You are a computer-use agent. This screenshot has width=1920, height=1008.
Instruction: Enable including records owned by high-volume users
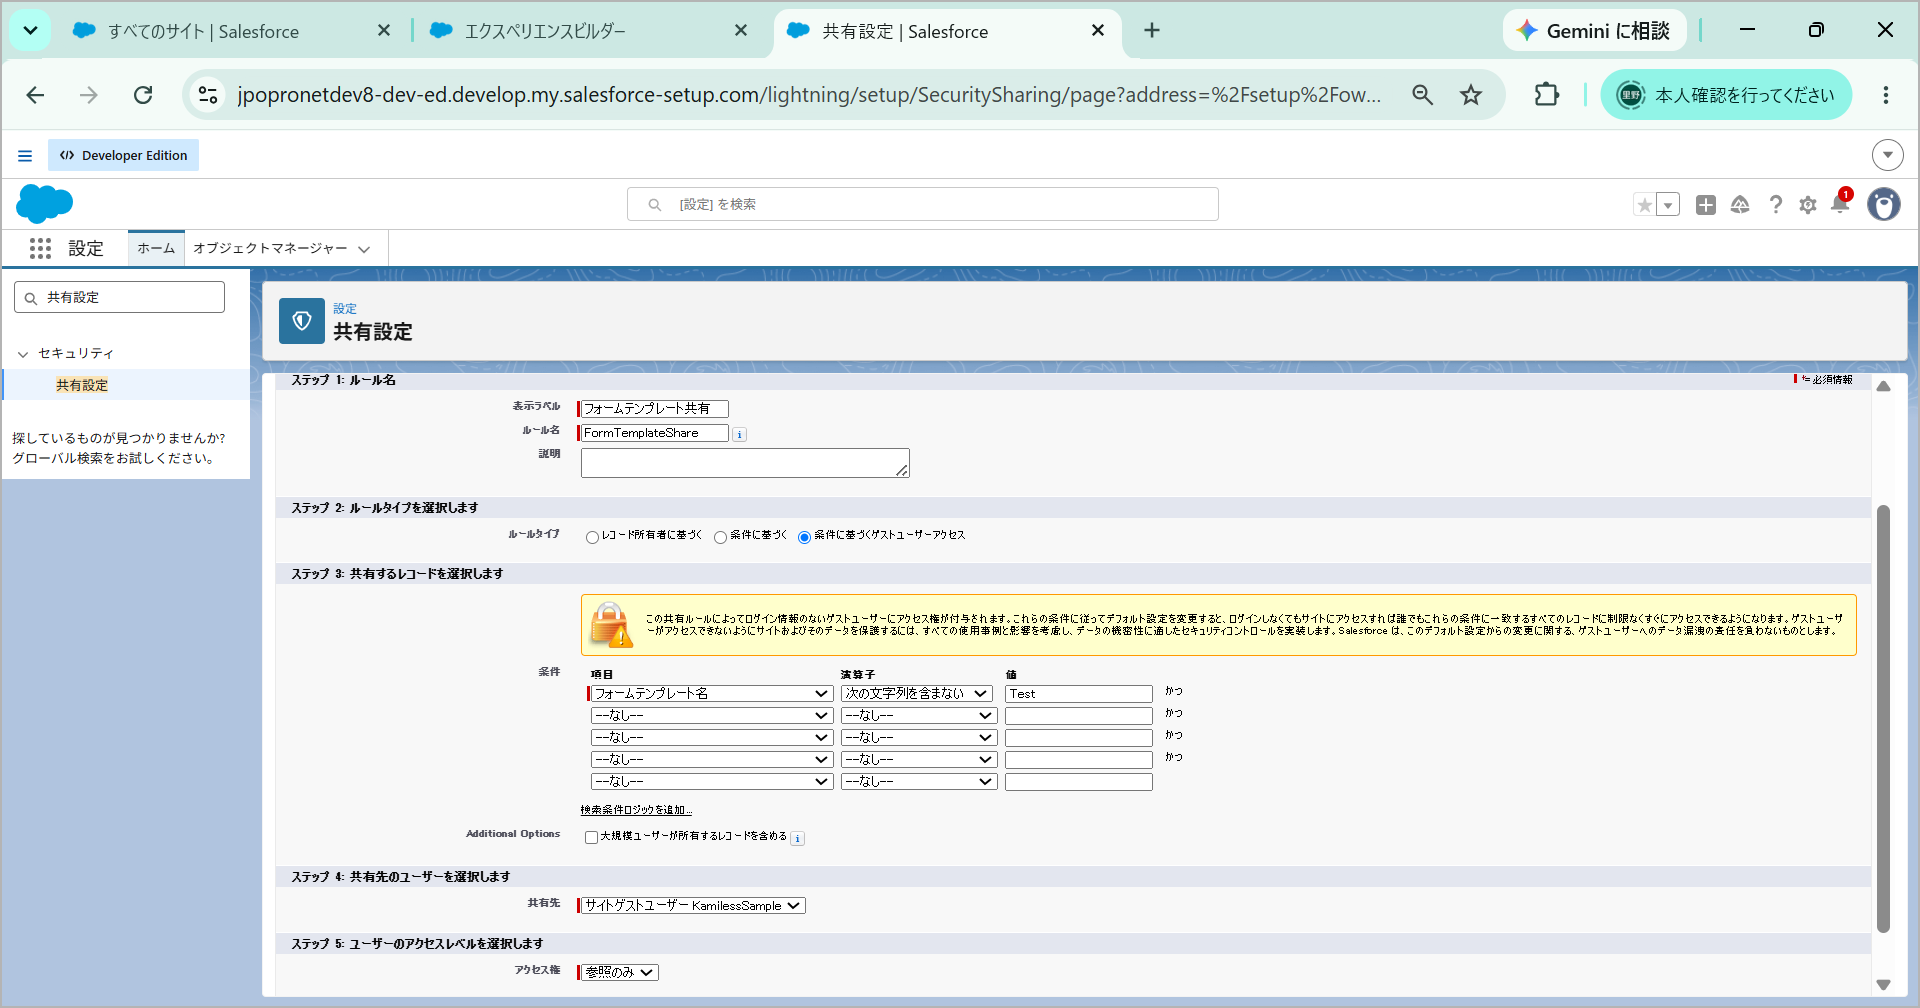[591, 837]
